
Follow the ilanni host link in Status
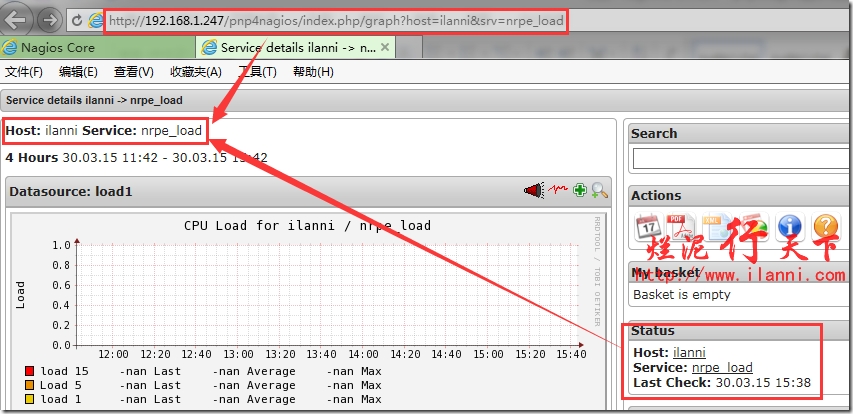coord(689,353)
